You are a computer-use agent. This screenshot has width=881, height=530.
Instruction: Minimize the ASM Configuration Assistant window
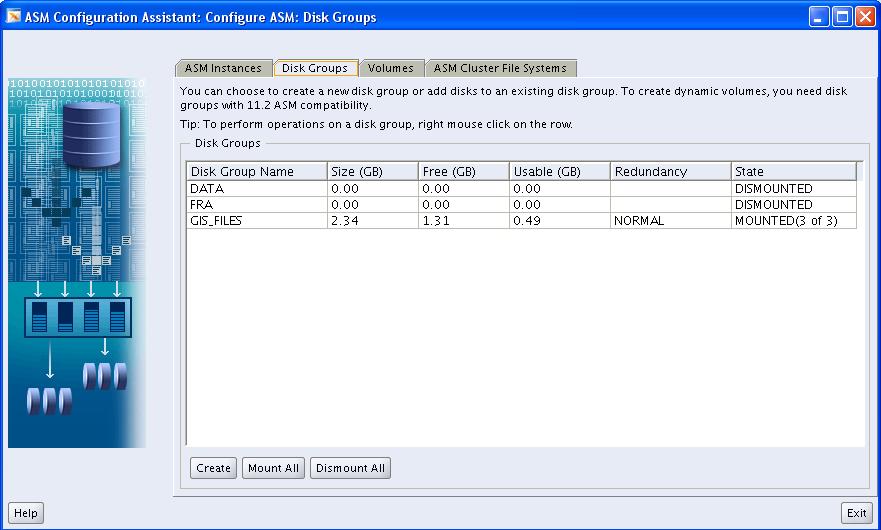[x=820, y=17]
